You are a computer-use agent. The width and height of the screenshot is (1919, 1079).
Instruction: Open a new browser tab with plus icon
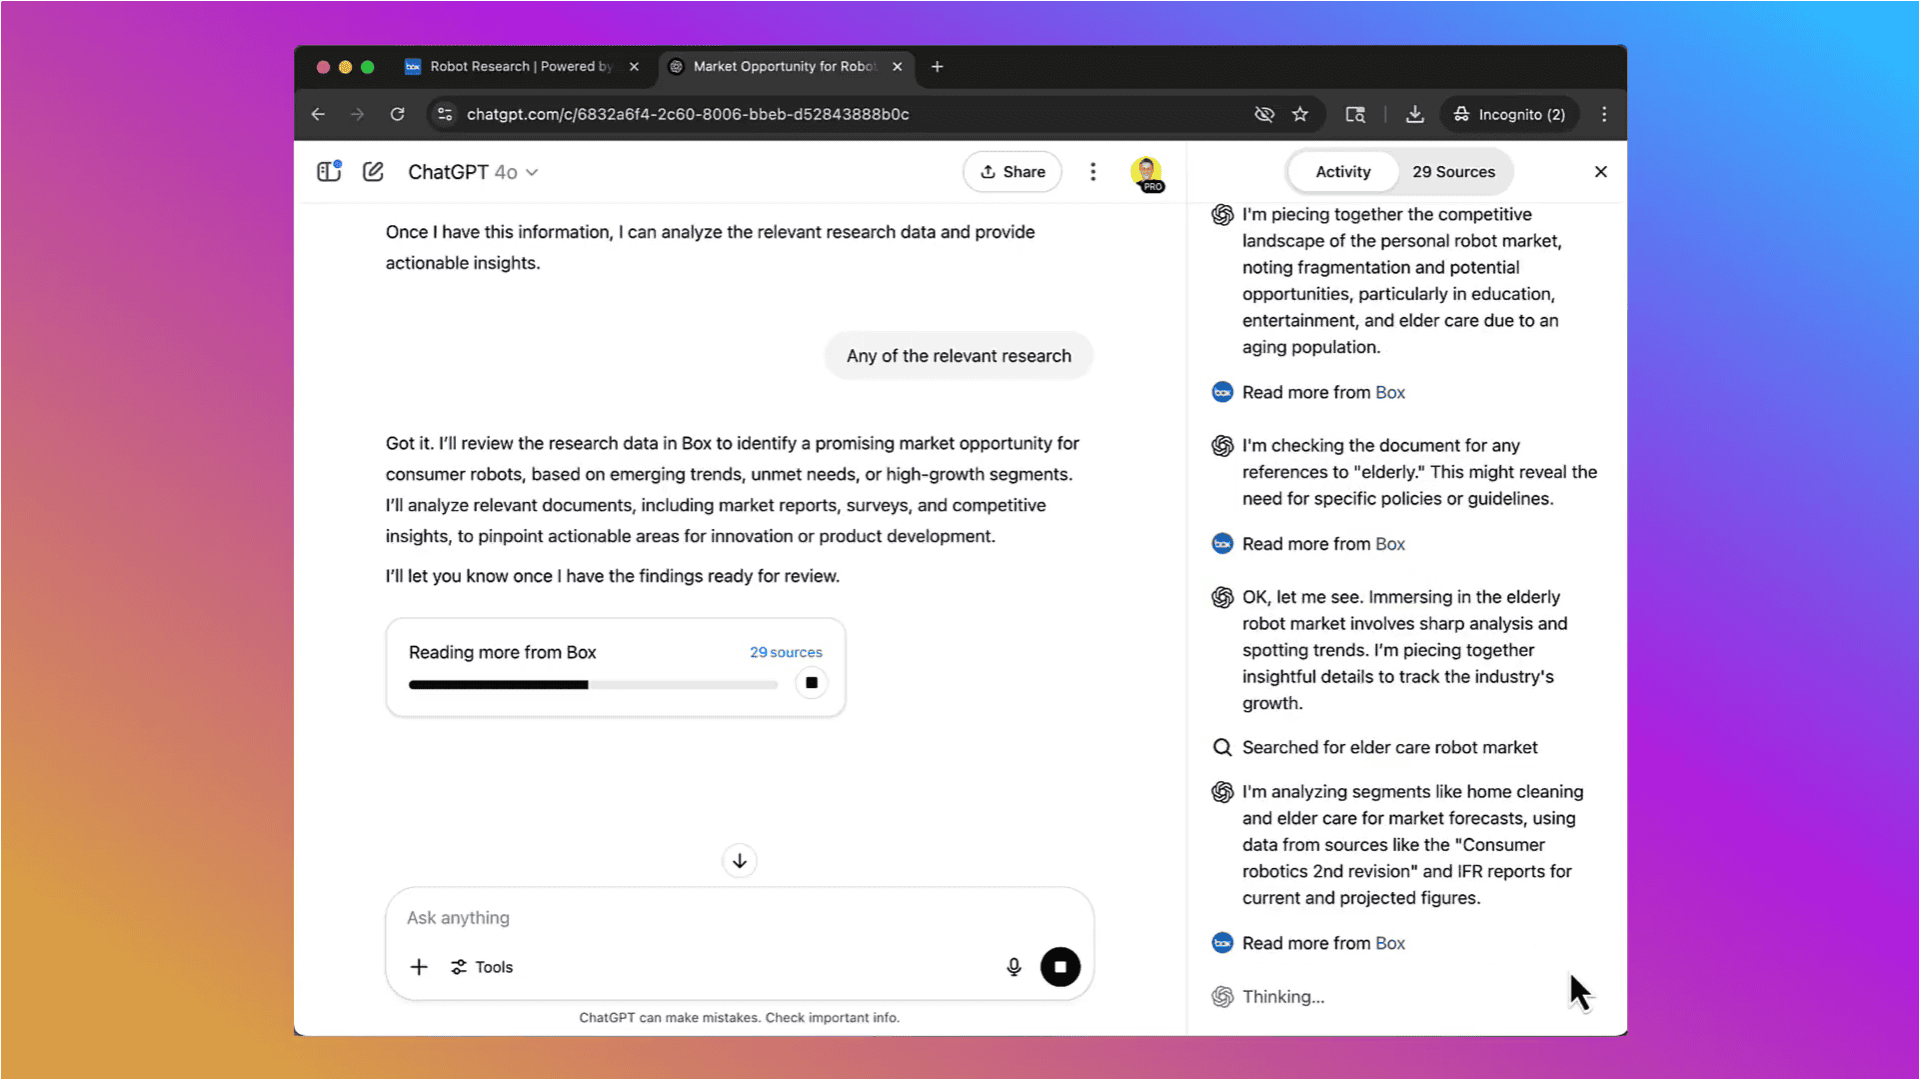[x=936, y=66]
